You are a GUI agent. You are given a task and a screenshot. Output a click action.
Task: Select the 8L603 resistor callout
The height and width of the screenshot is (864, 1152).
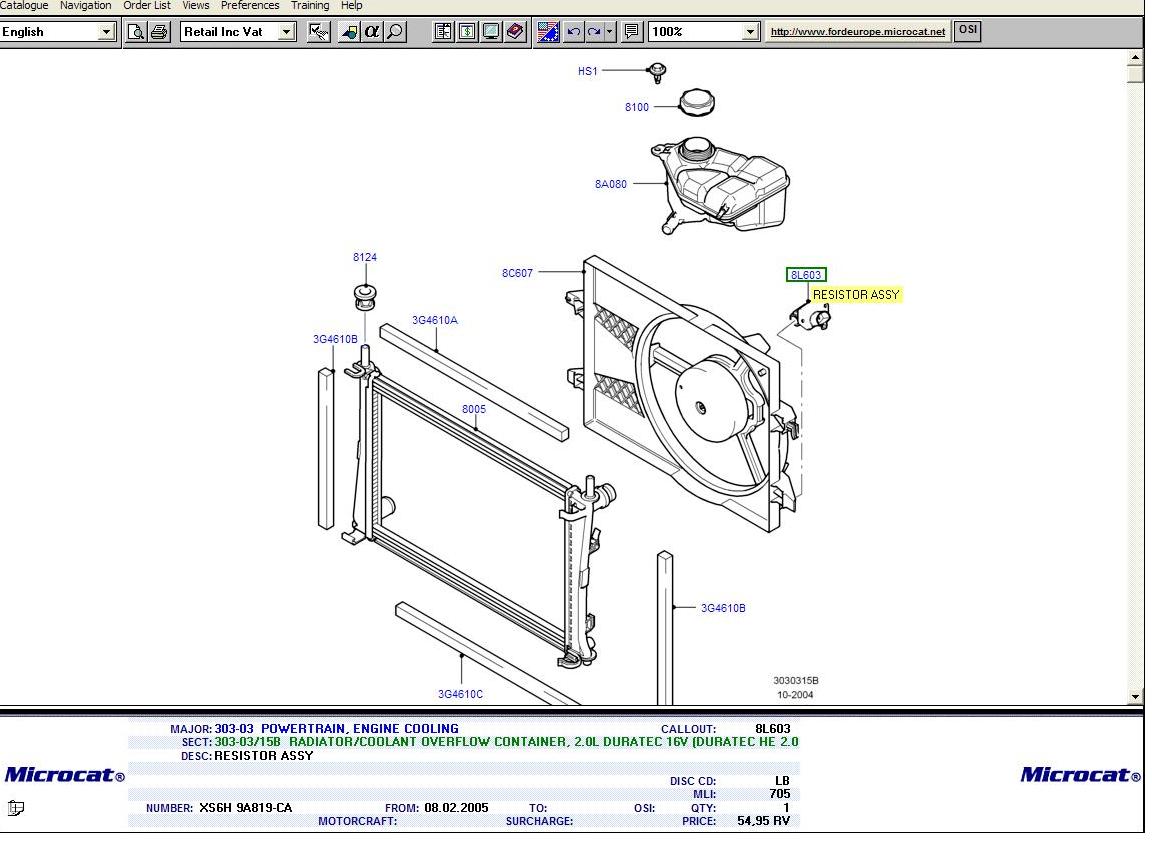[x=806, y=275]
